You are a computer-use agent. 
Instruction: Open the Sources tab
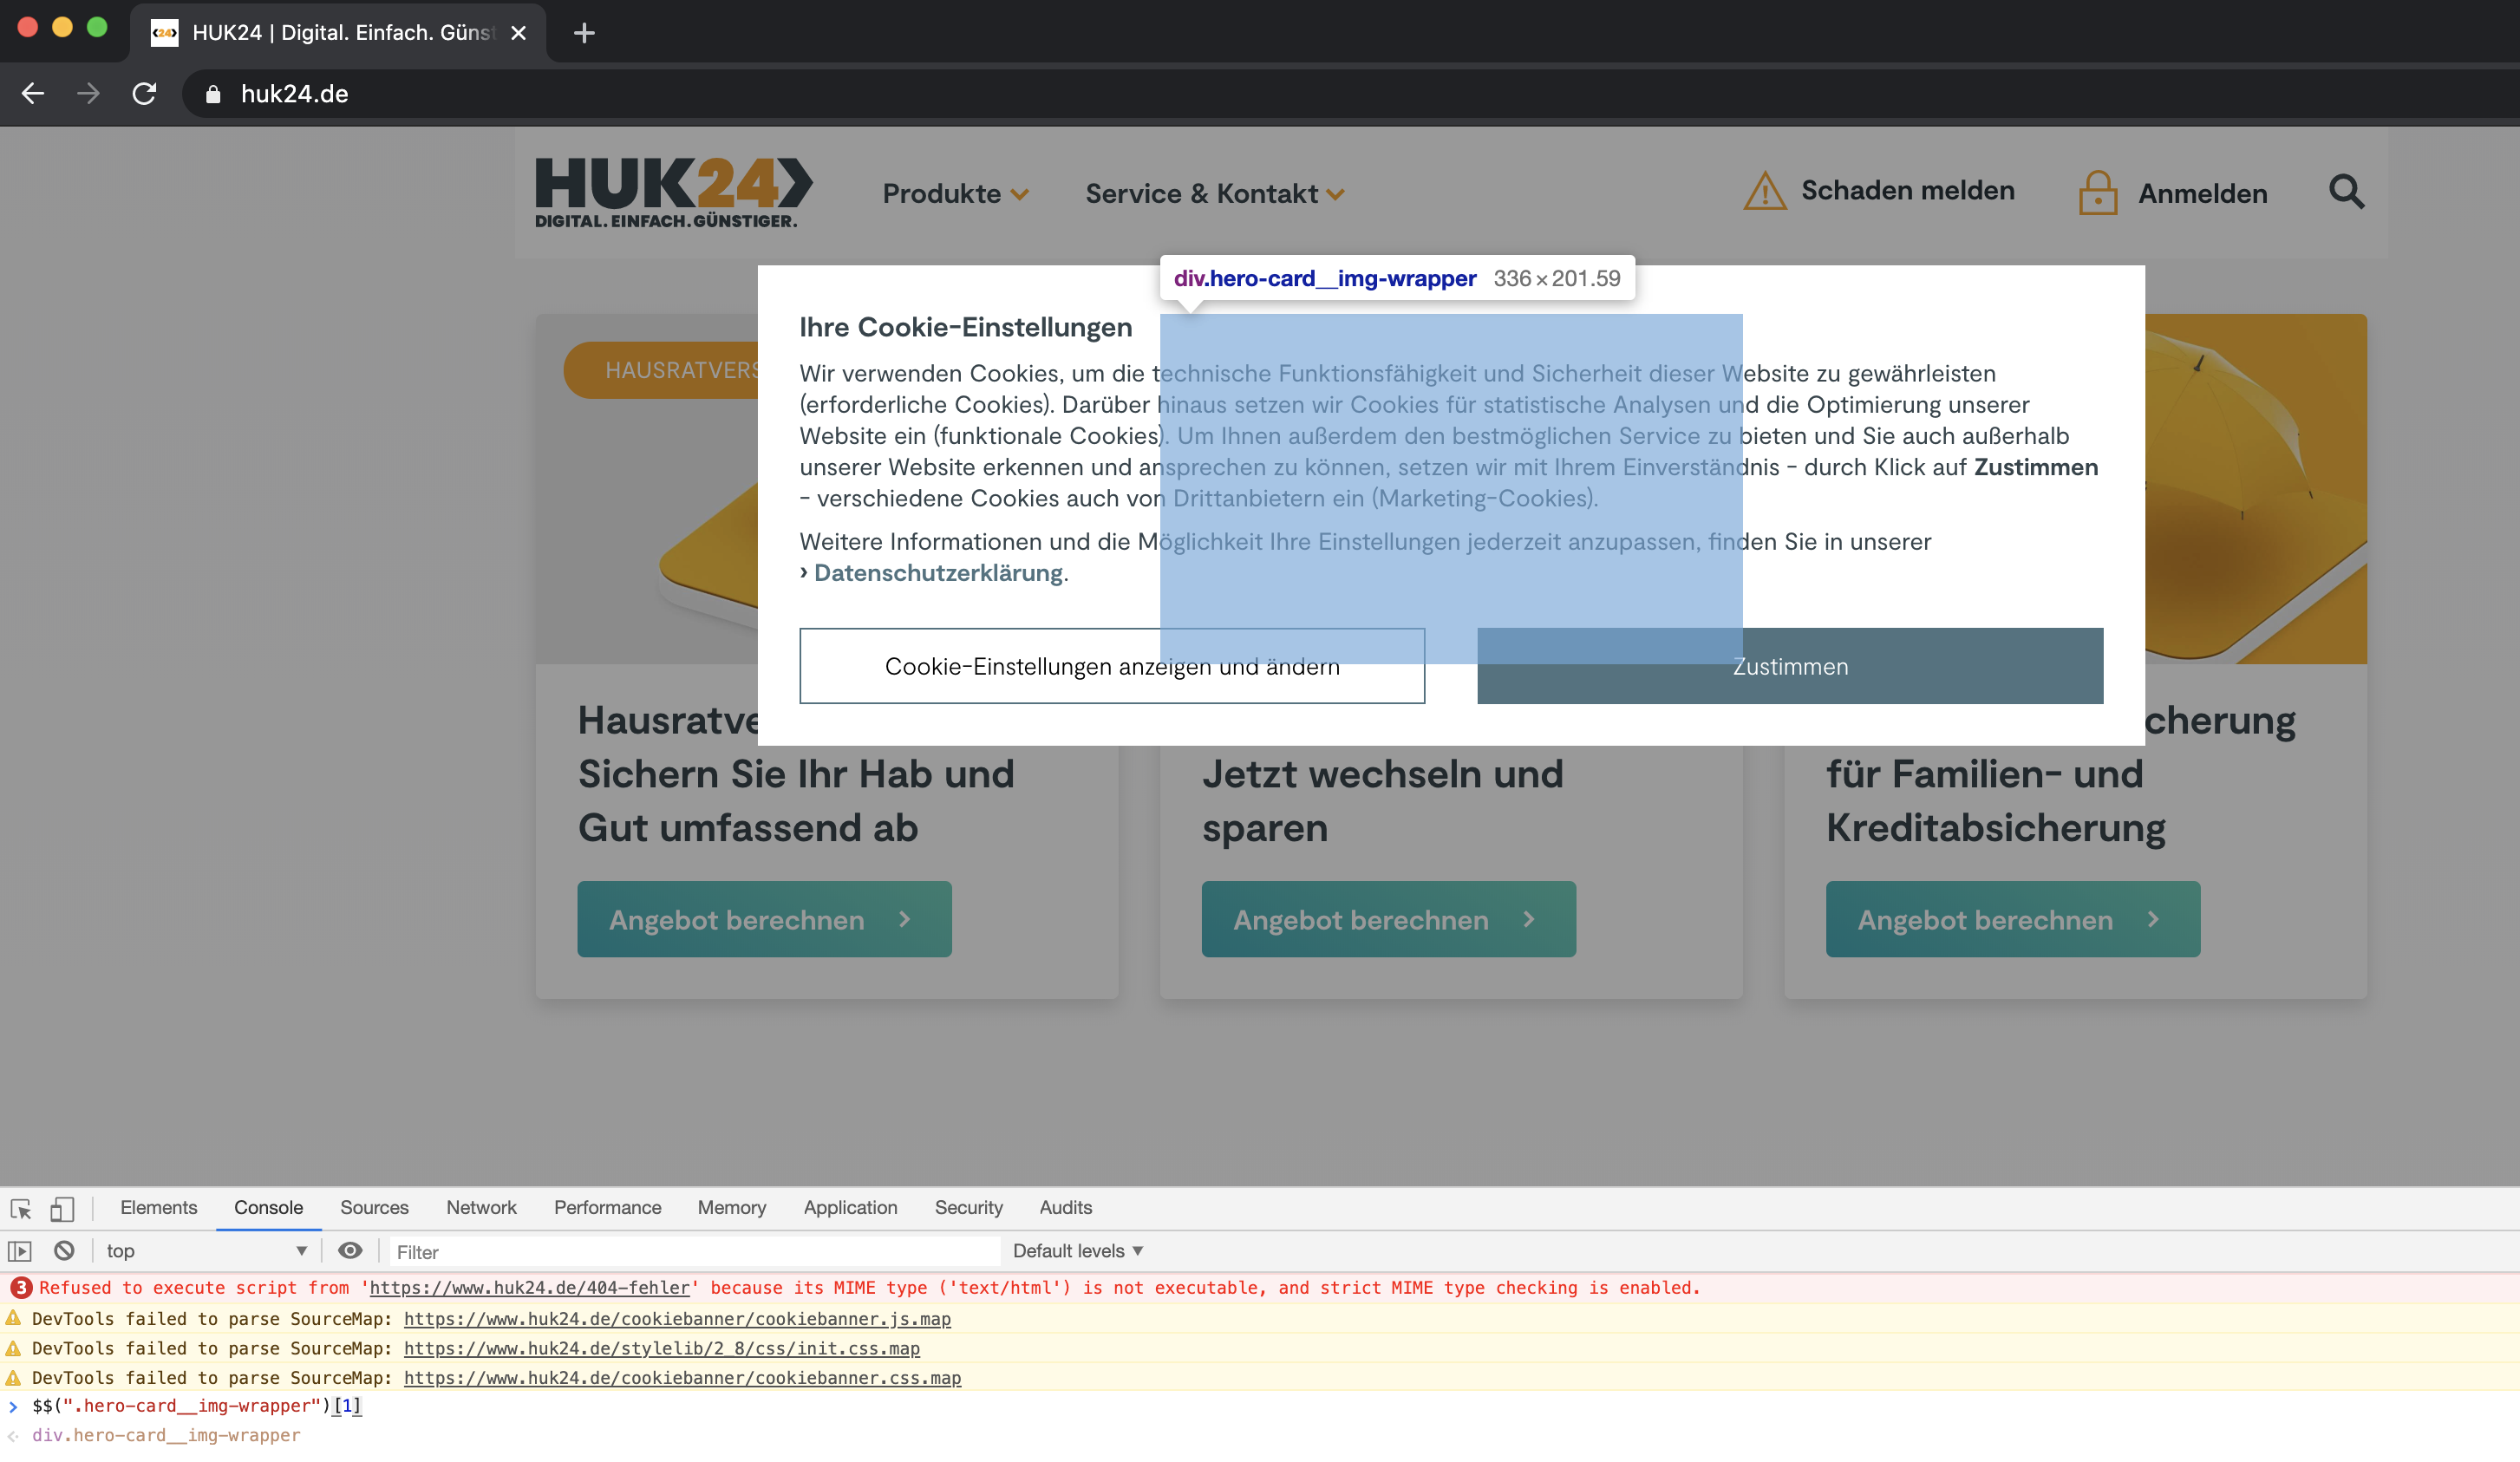pos(374,1208)
